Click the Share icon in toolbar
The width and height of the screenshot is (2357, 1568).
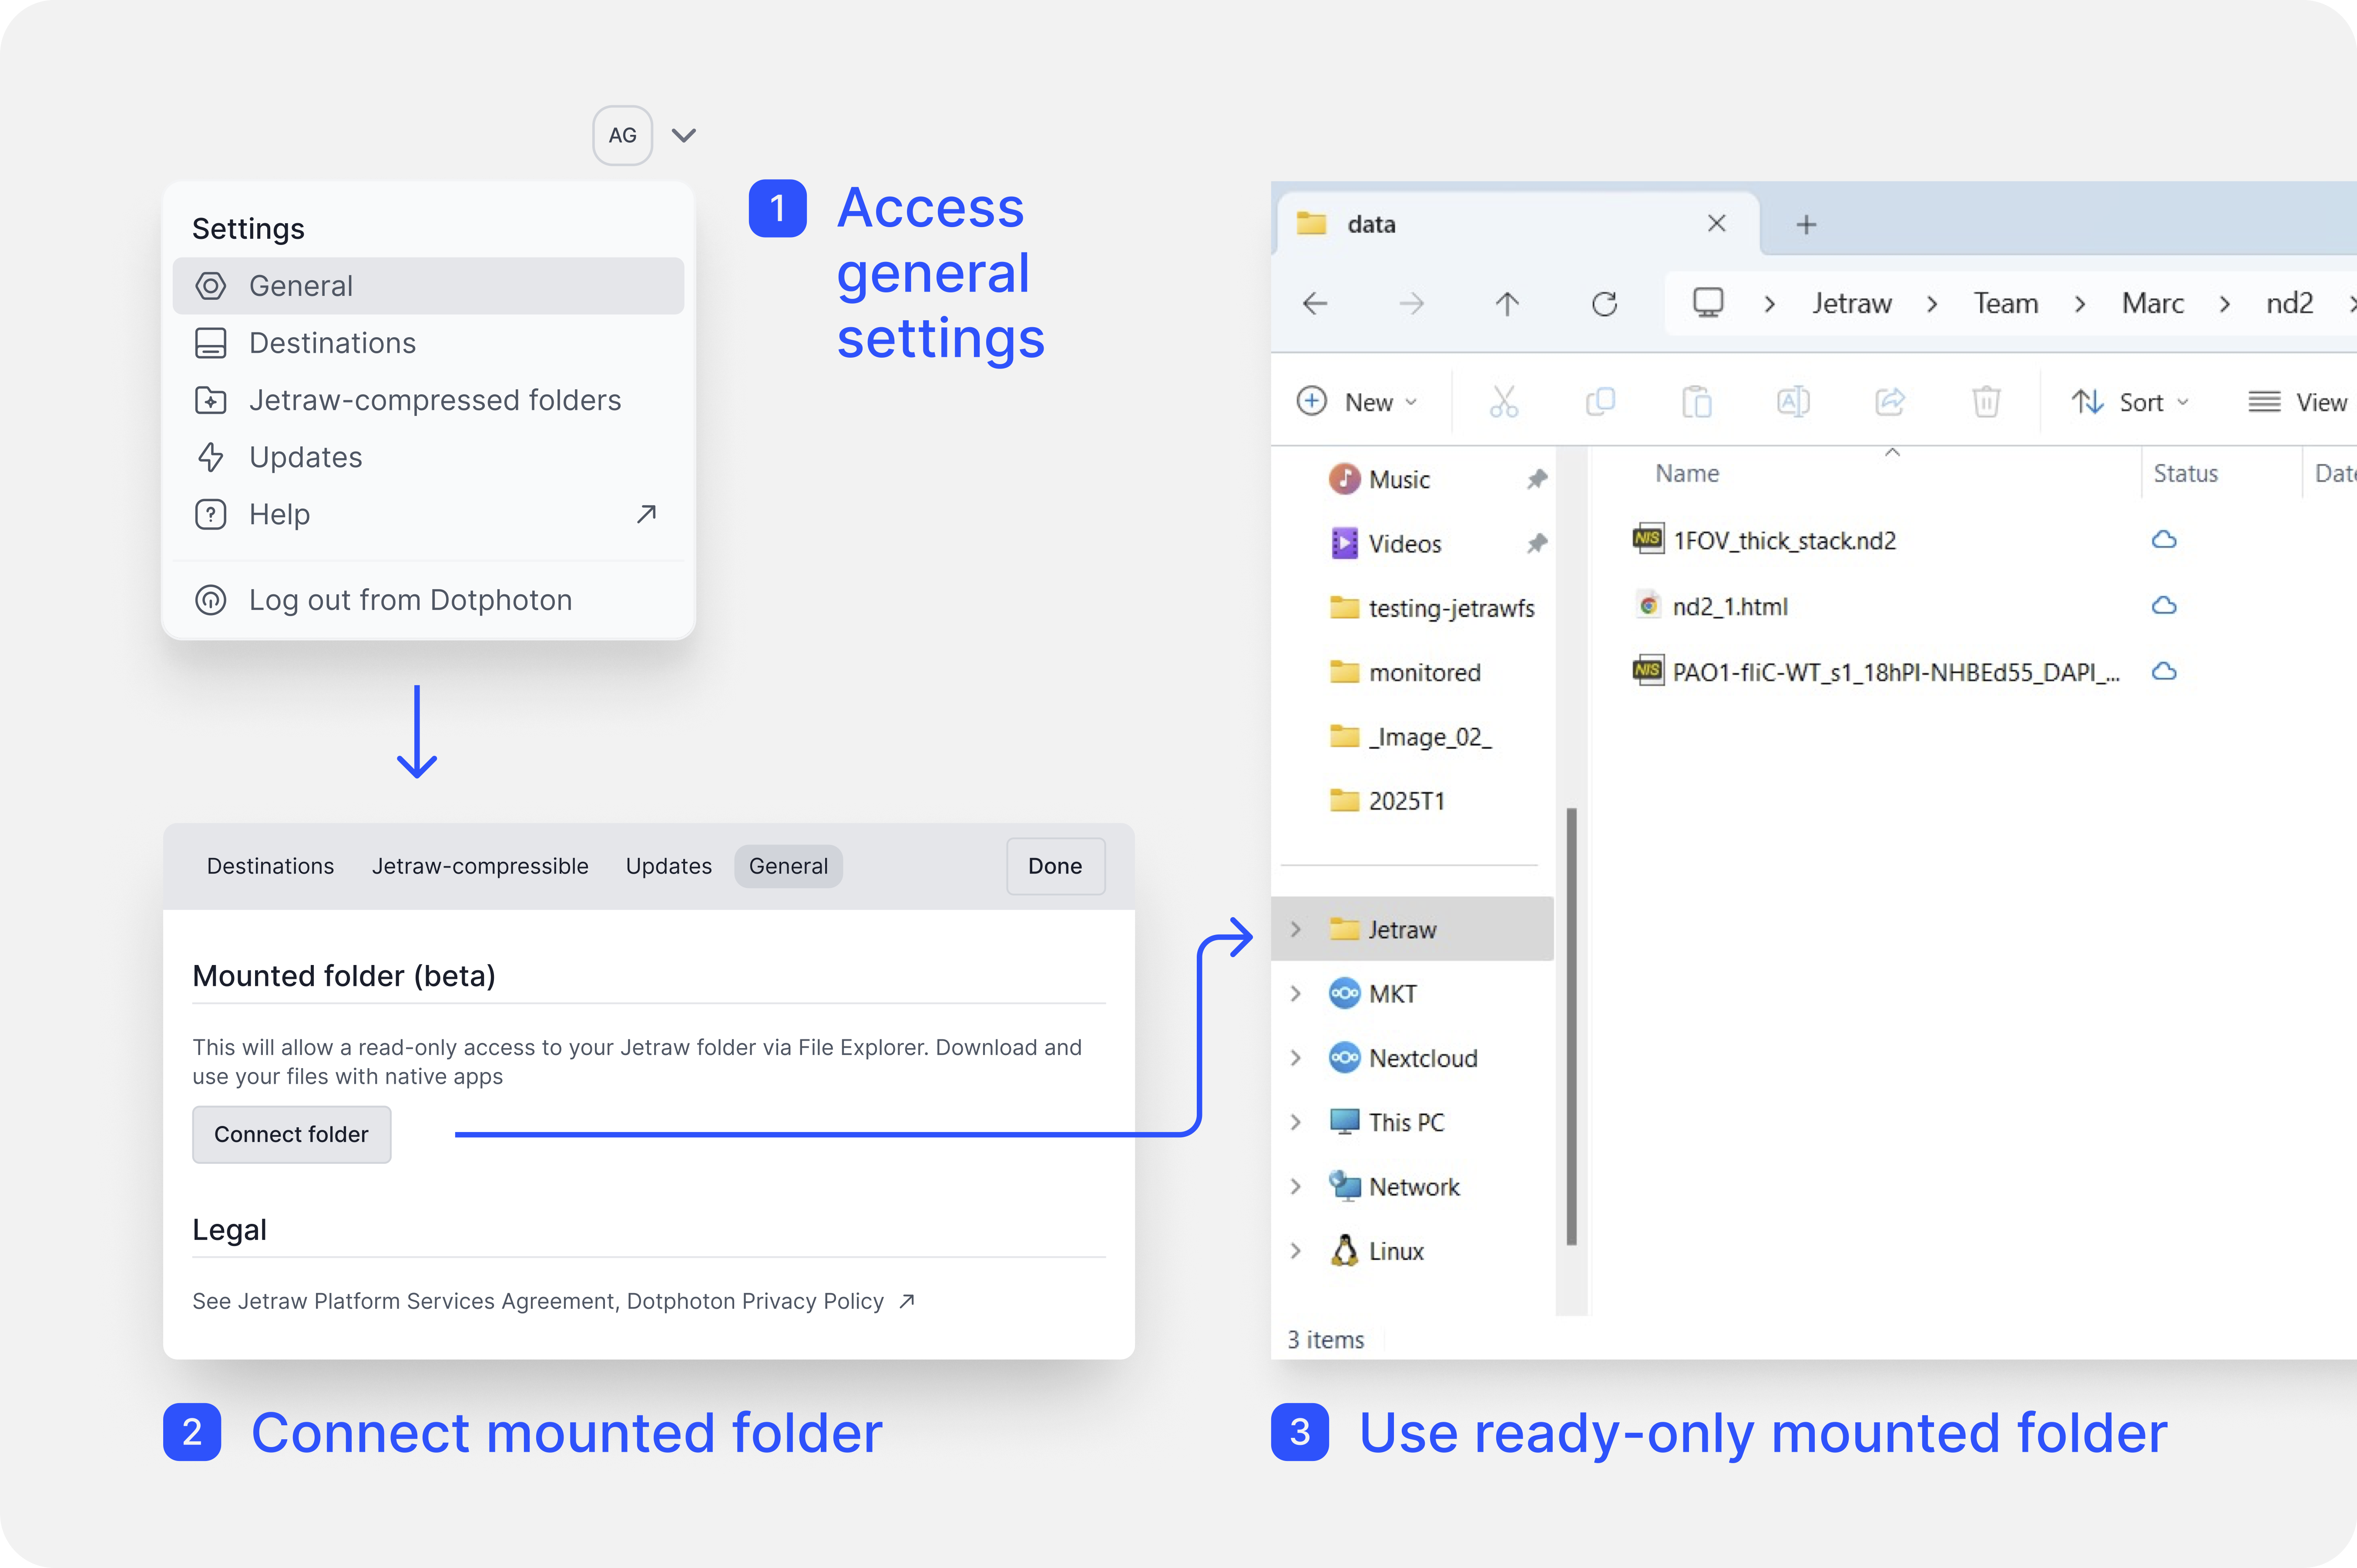coord(1889,402)
